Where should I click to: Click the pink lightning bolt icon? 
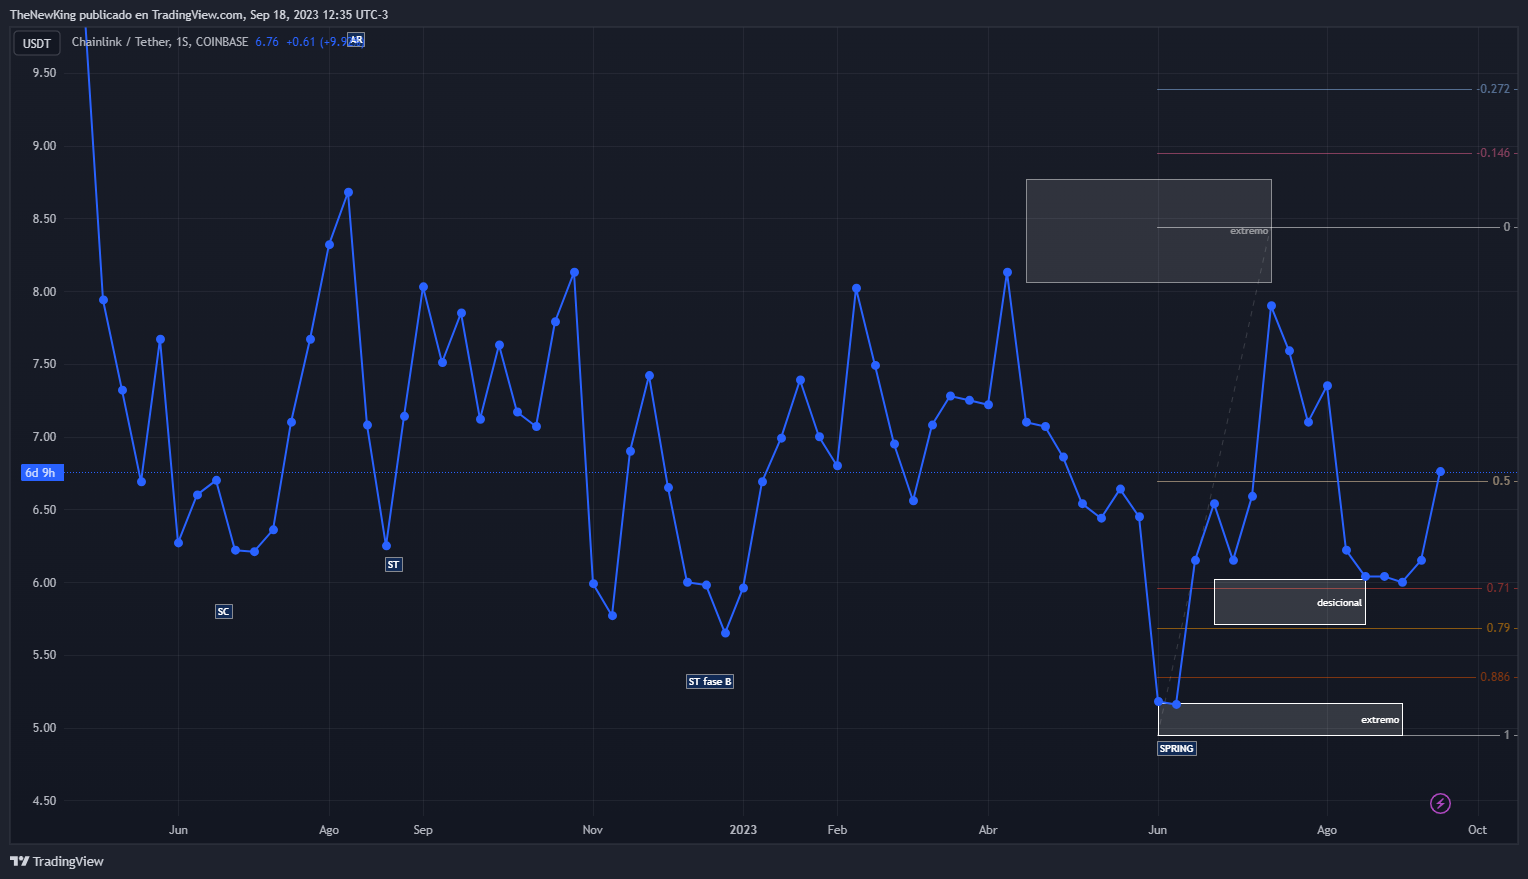(1440, 803)
